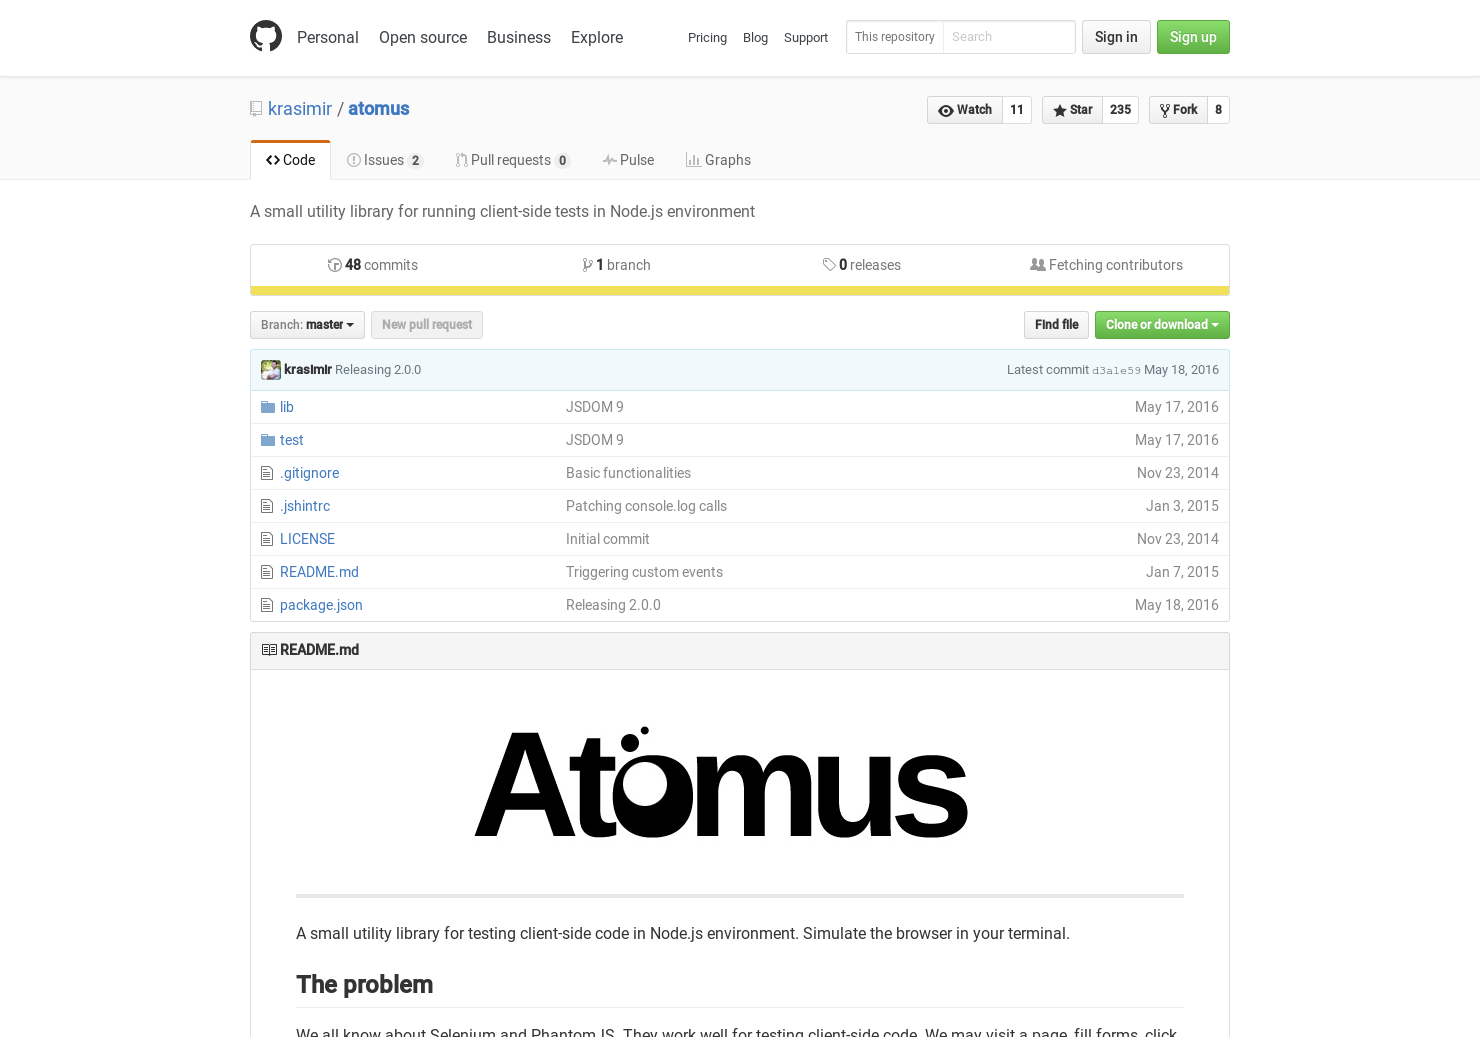This screenshot has height=1037, width=1480.
Task: Click the branch icon next to 1 branch
Action: tap(588, 265)
